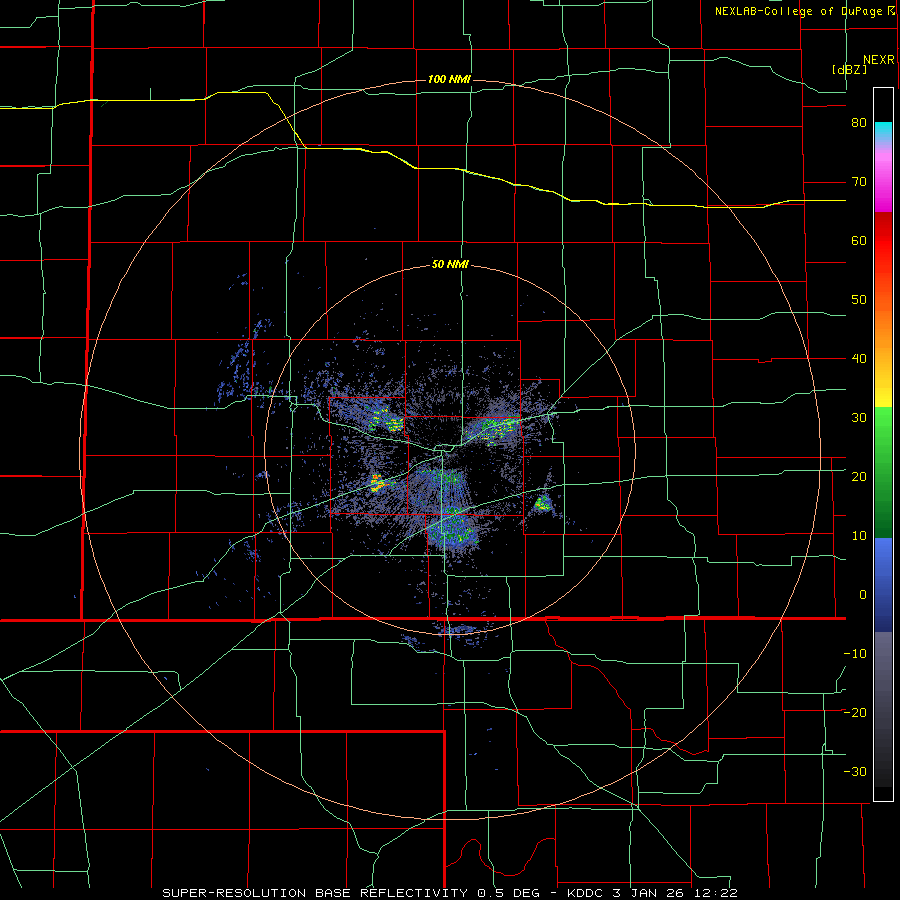The image size is (900, 900).
Task: Click the -30 dBZ scale value
Action: [855, 771]
